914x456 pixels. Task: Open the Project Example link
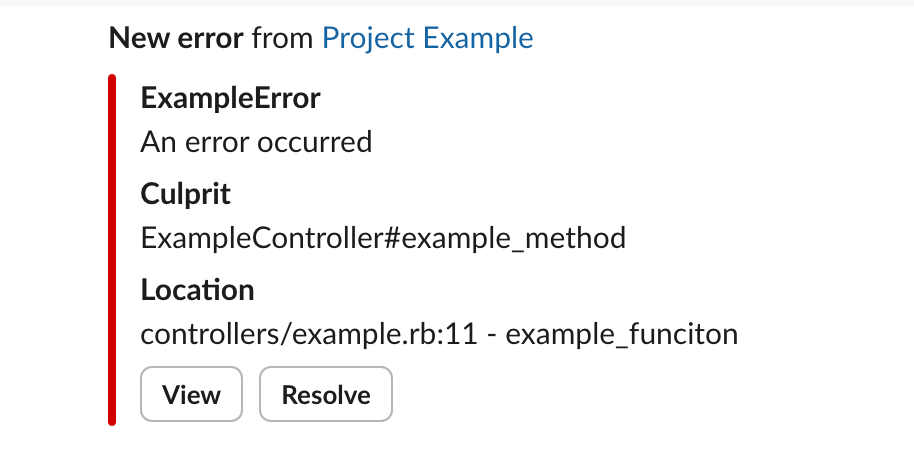tap(427, 38)
